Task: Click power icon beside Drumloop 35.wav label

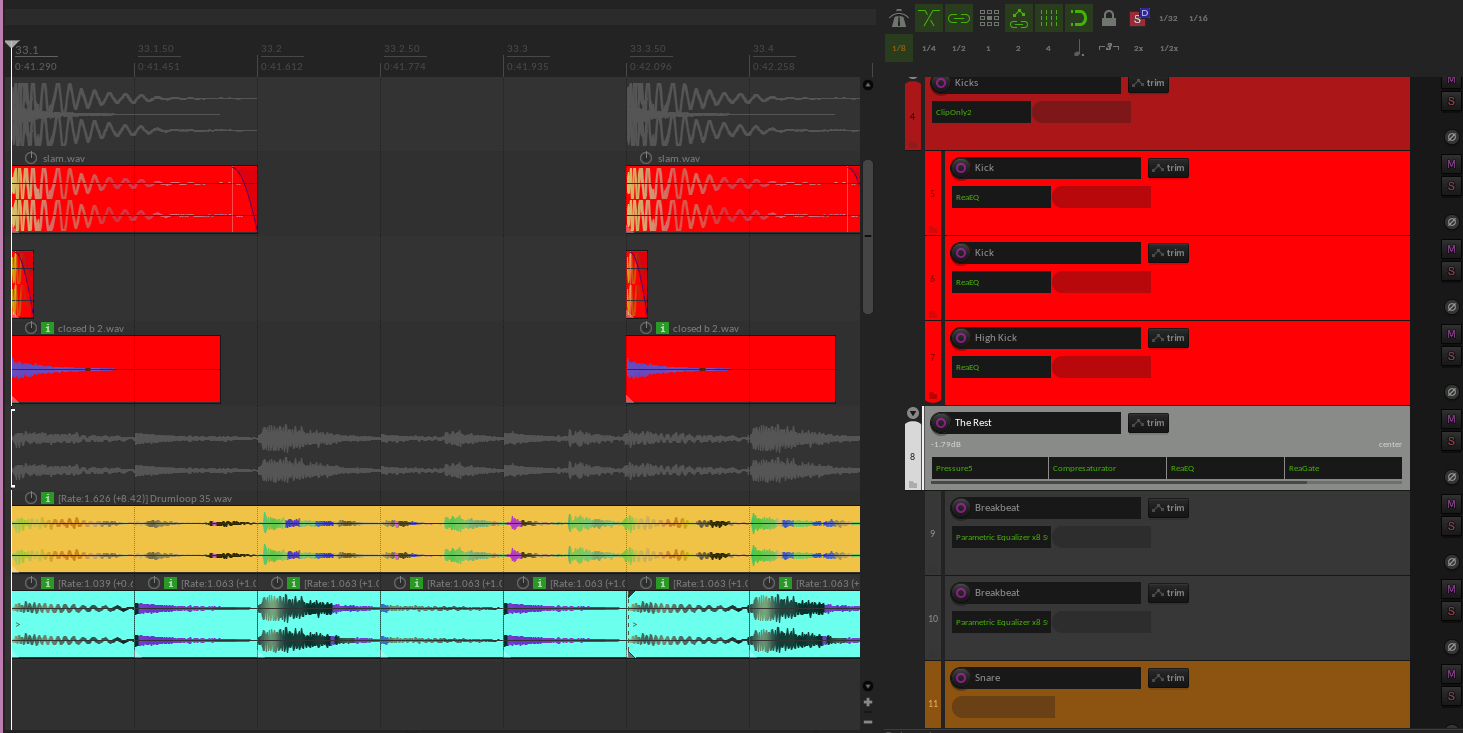Action: point(31,498)
